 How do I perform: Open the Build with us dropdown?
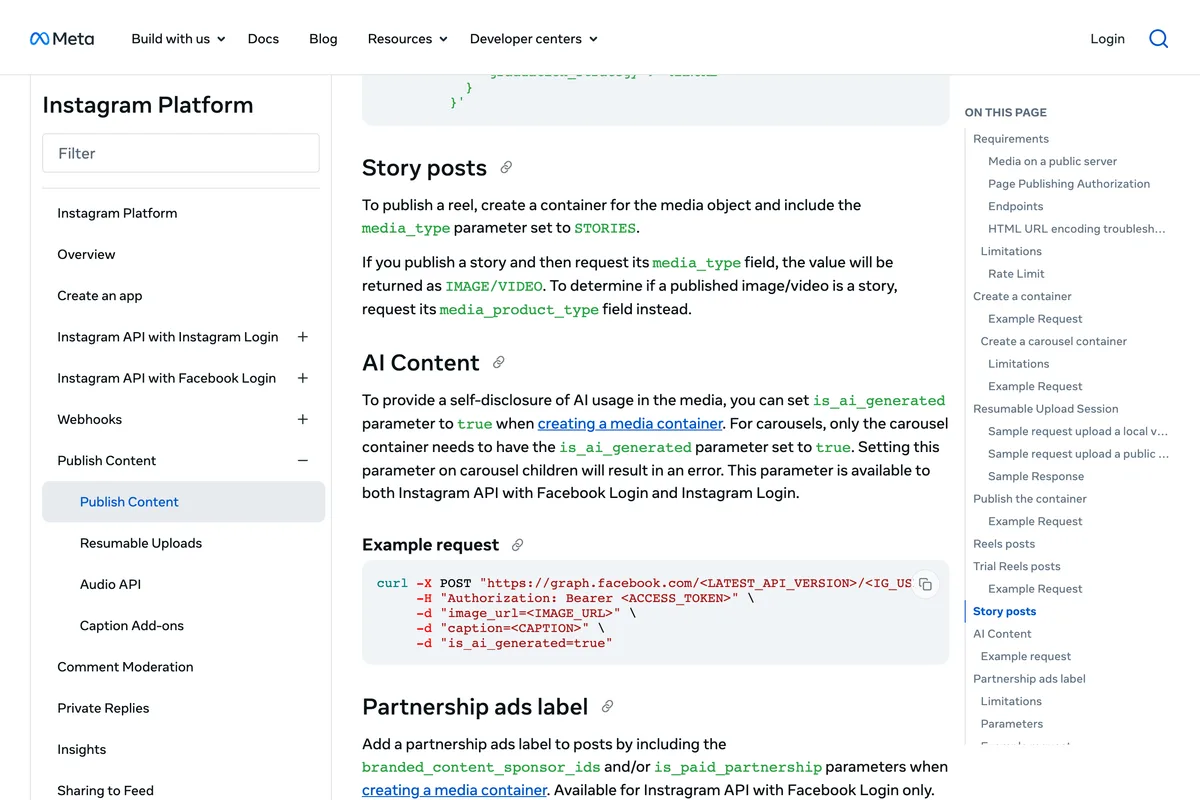(178, 39)
